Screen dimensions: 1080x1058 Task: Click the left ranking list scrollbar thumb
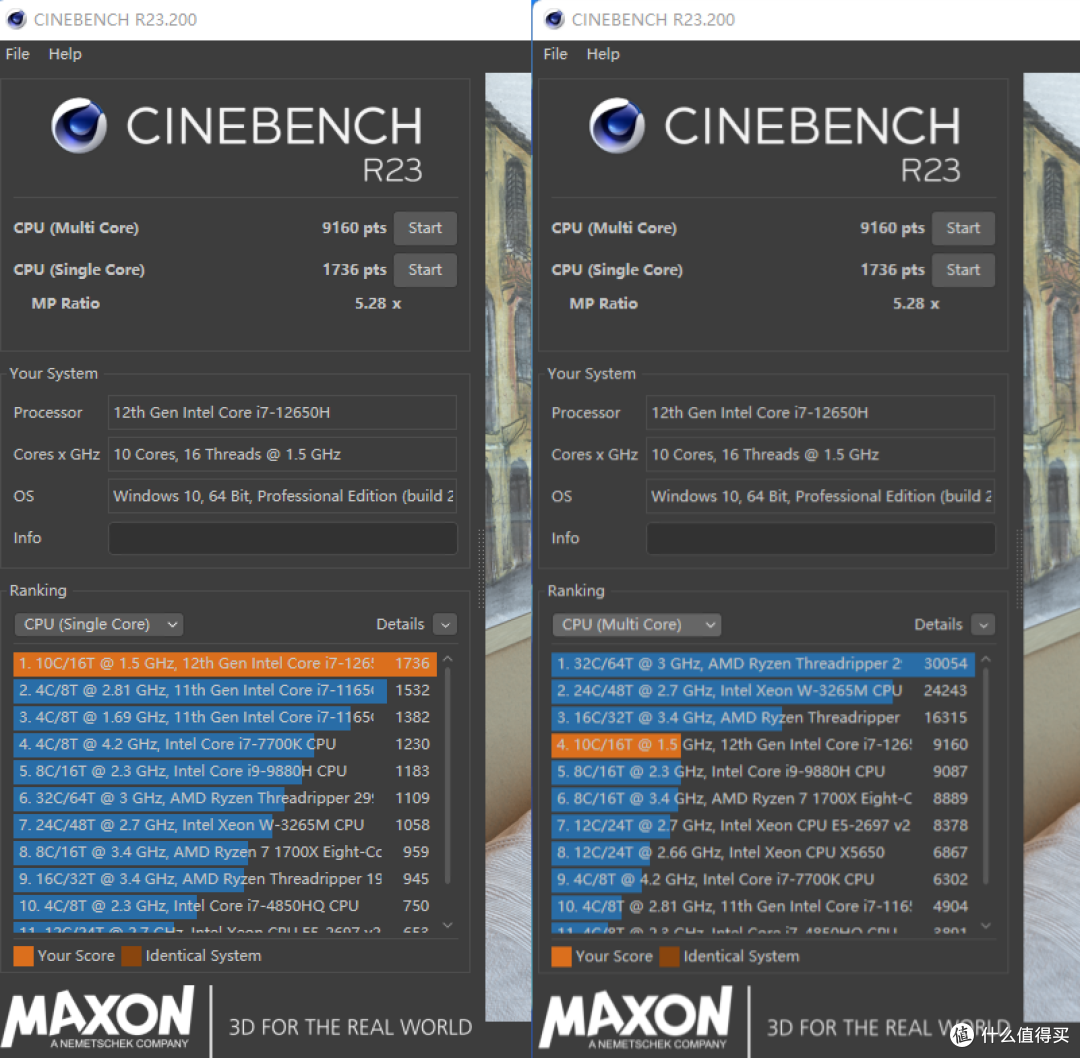pyautogui.click(x=448, y=775)
